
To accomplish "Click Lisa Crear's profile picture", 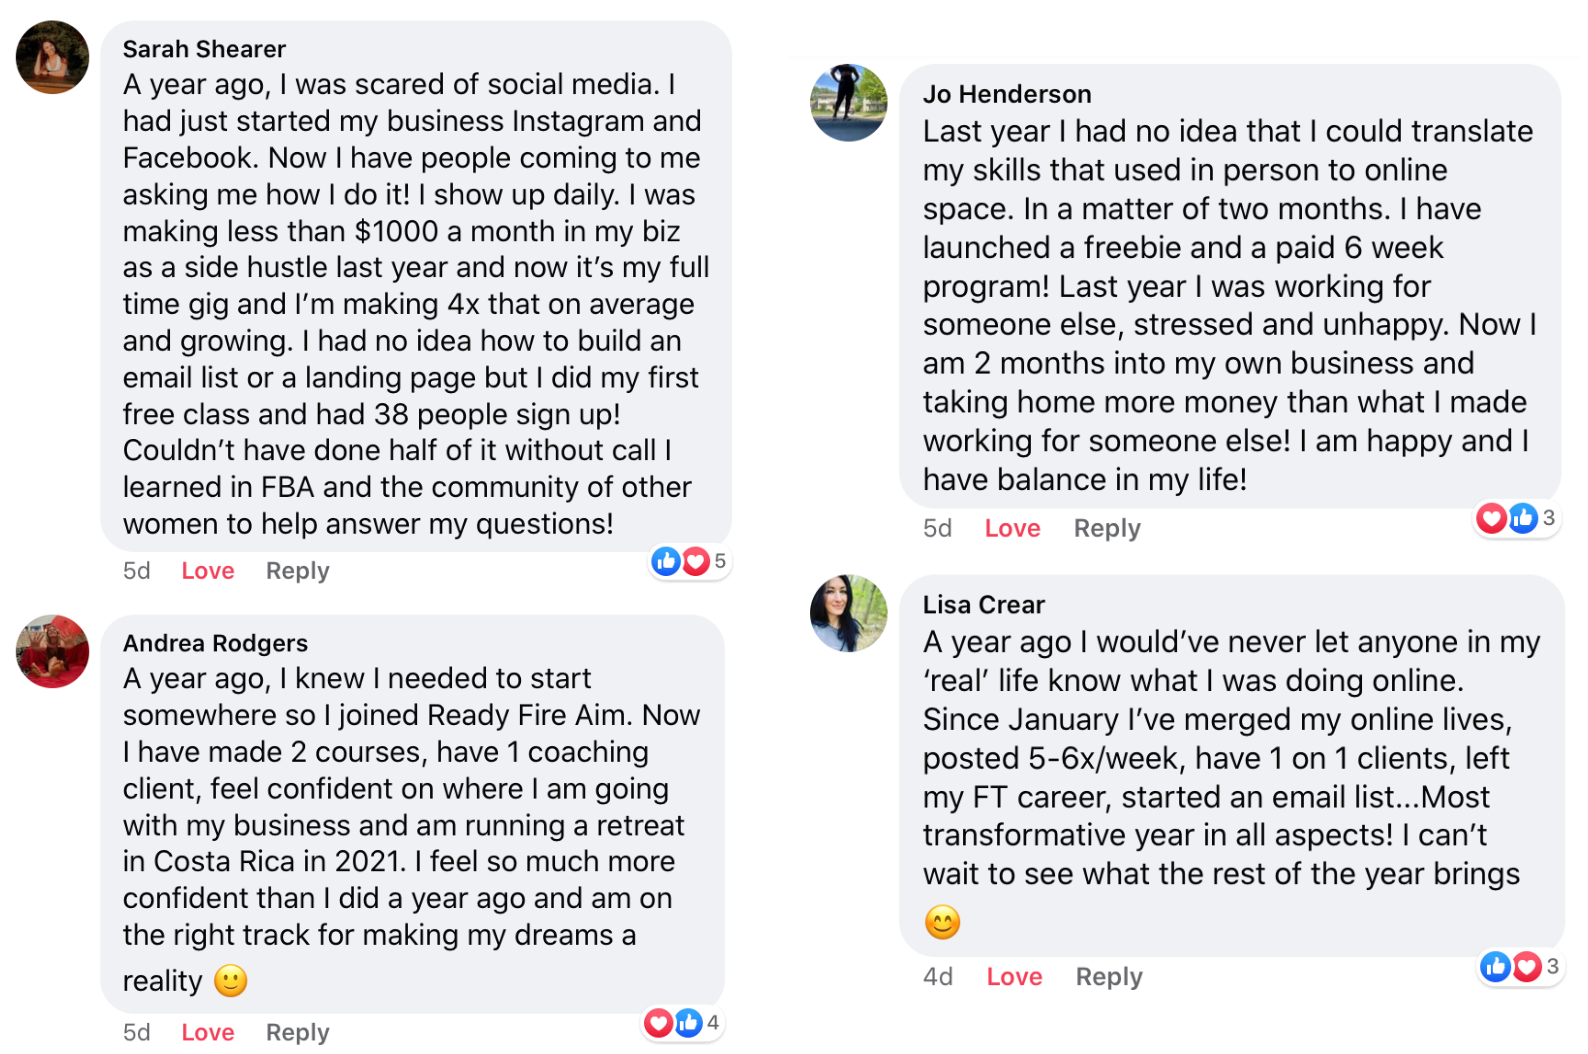I will [848, 613].
